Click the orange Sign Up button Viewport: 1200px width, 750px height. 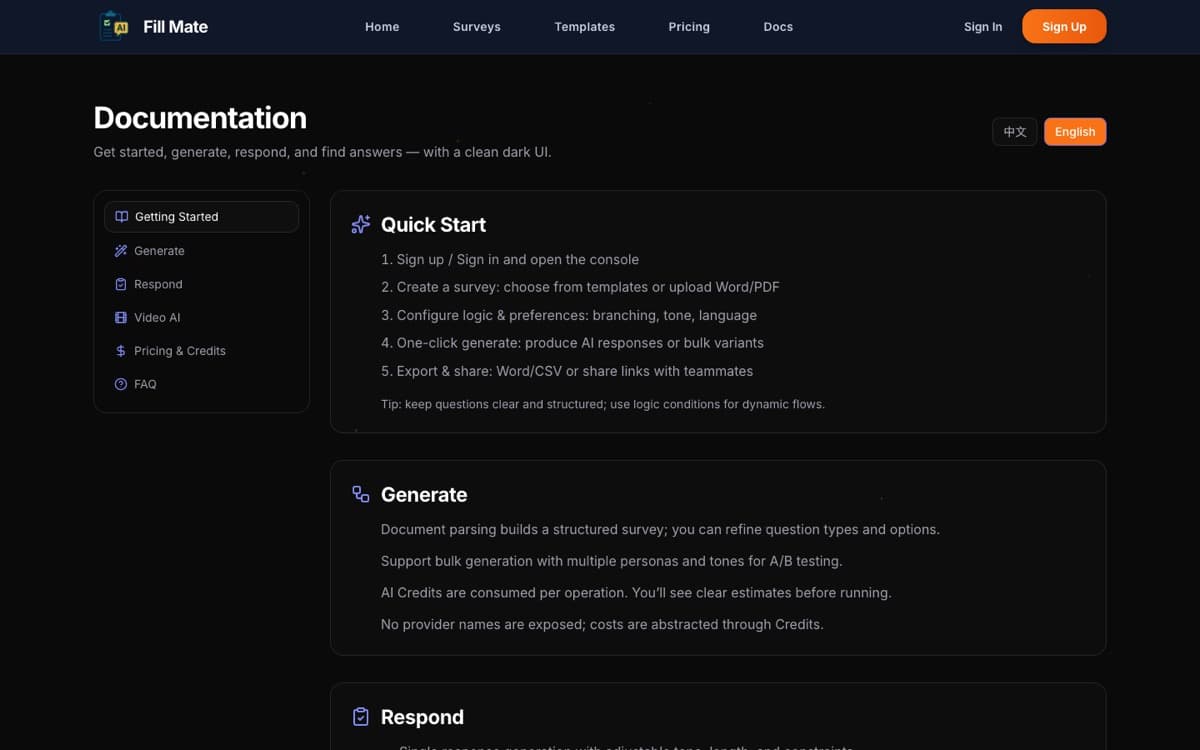(1064, 27)
